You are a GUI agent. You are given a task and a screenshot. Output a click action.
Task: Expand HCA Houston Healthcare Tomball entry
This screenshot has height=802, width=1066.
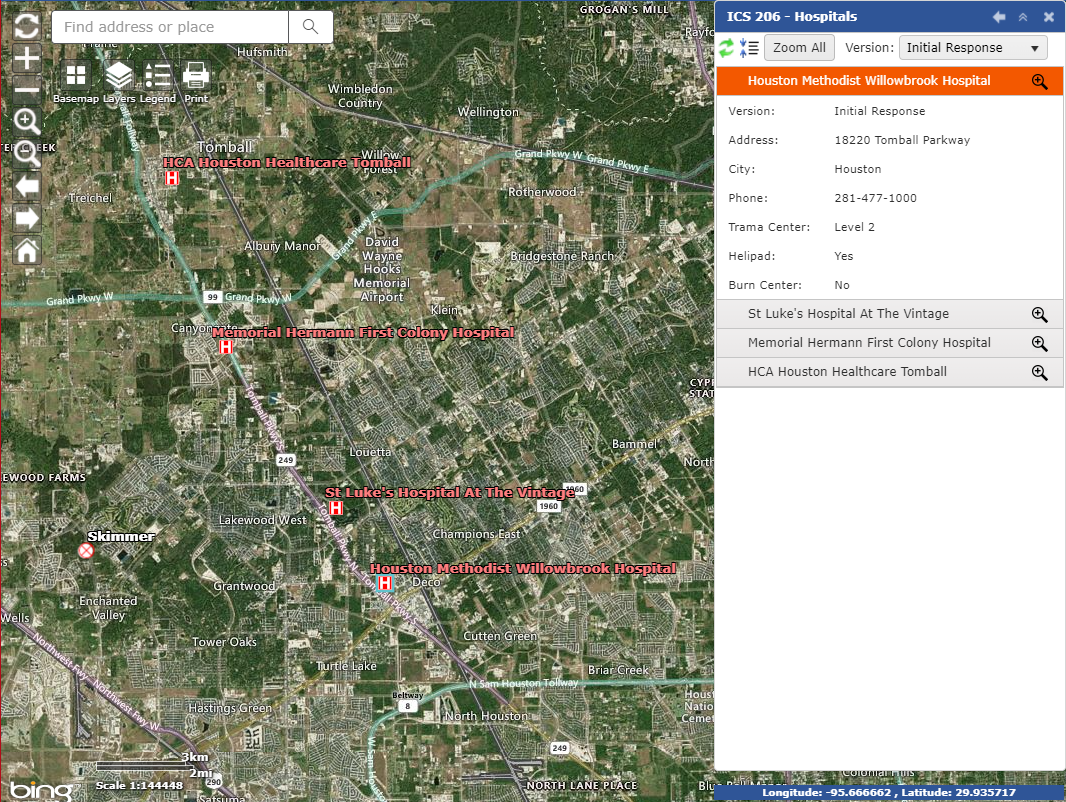click(846, 372)
